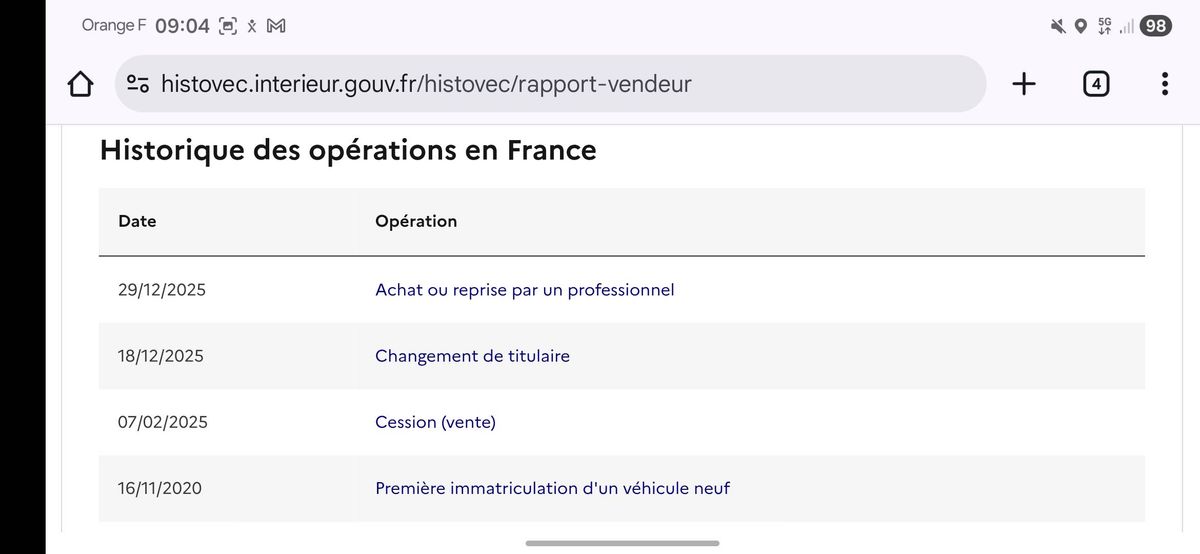Tap the battery indicator showing 98
Viewport: 1200px width, 554px height.
[x=1156, y=26]
